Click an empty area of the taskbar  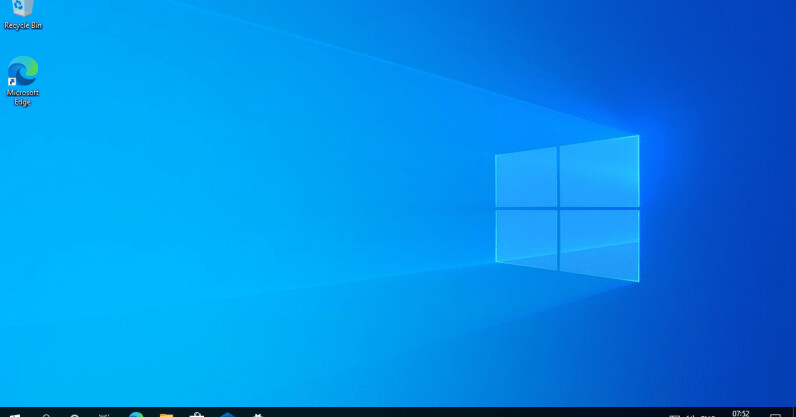tap(450, 413)
